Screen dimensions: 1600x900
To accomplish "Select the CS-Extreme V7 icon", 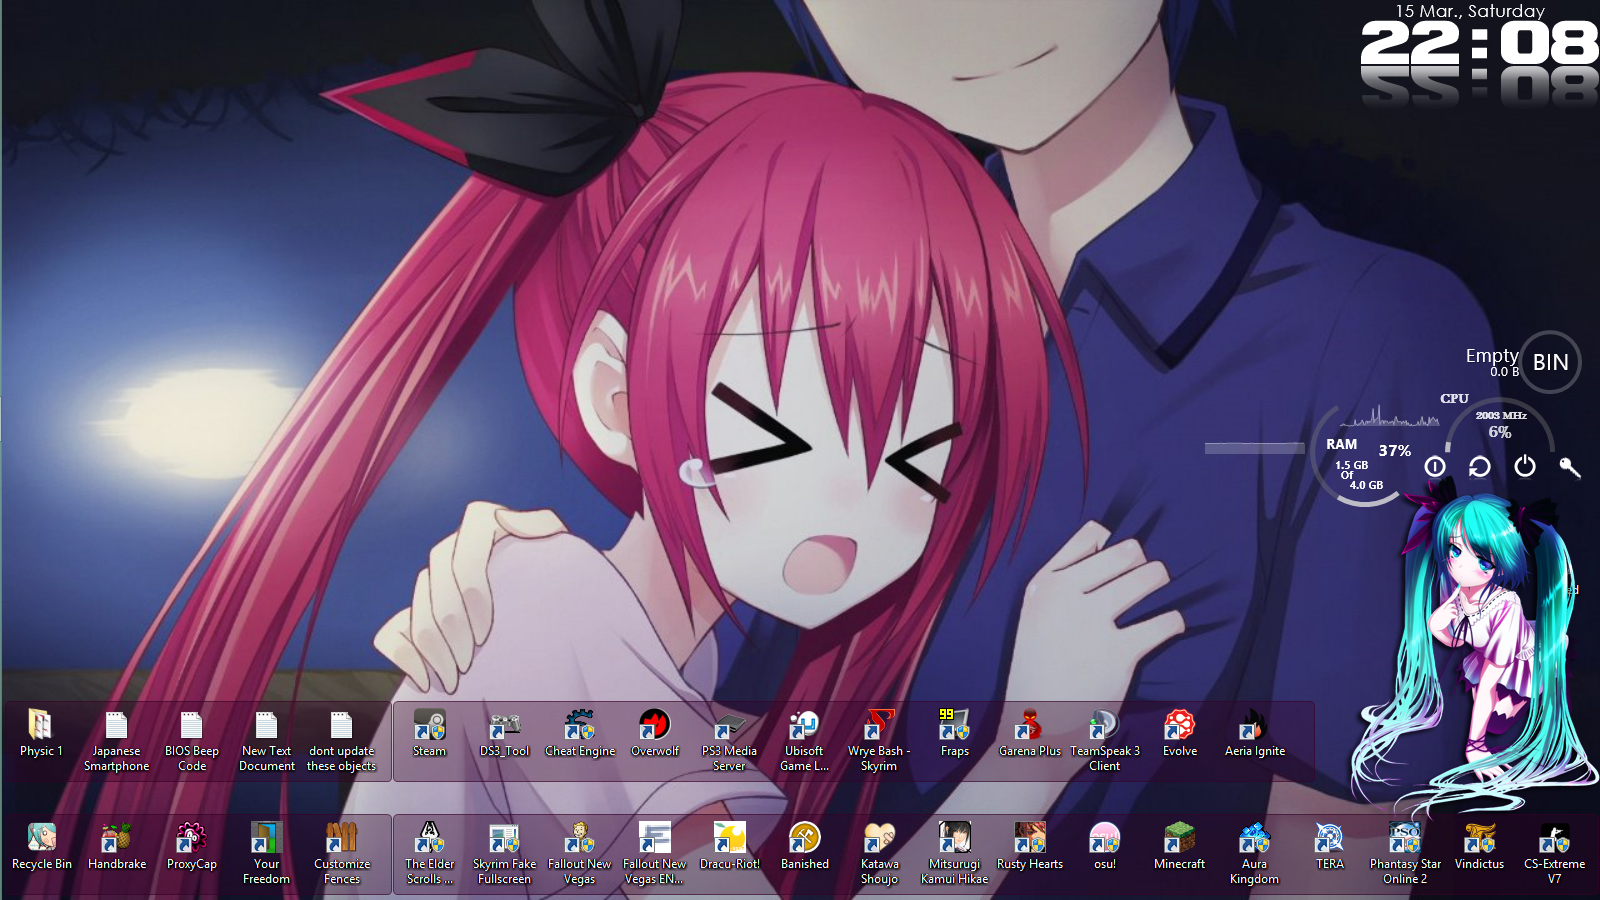I will click(x=1555, y=853).
